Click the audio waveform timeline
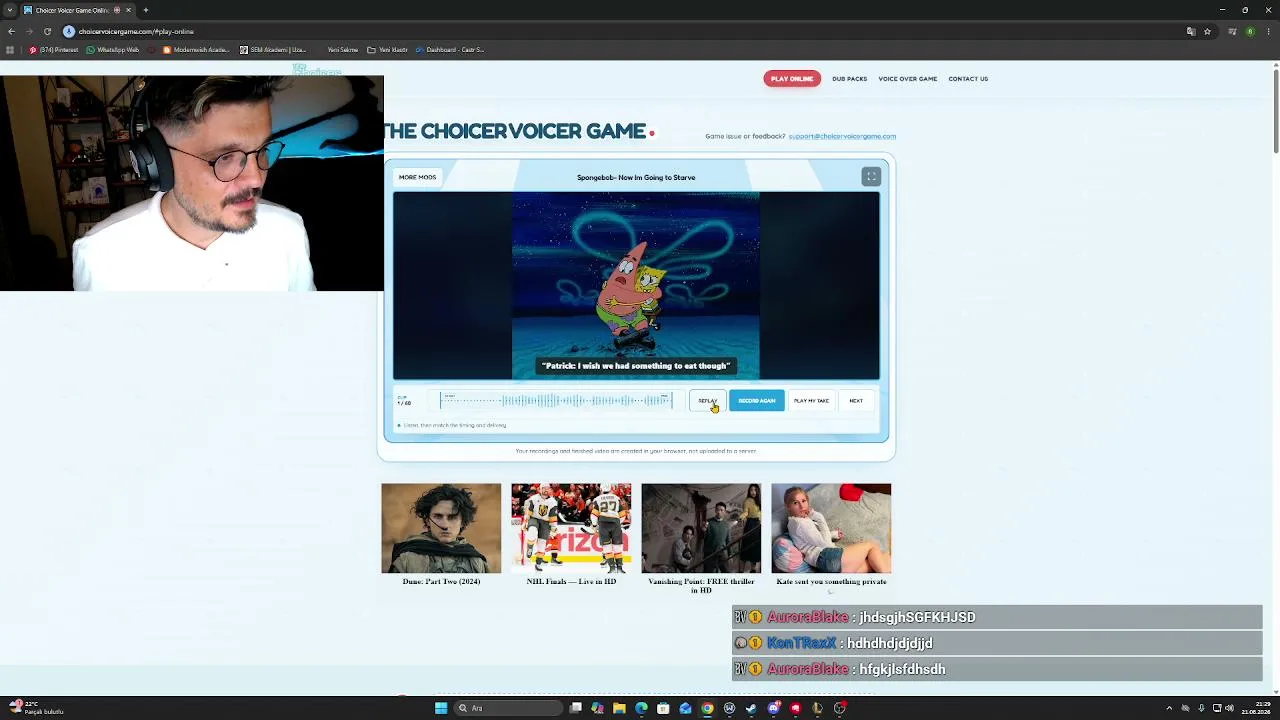The image size is (1280, 720). (x=556, y=401)
